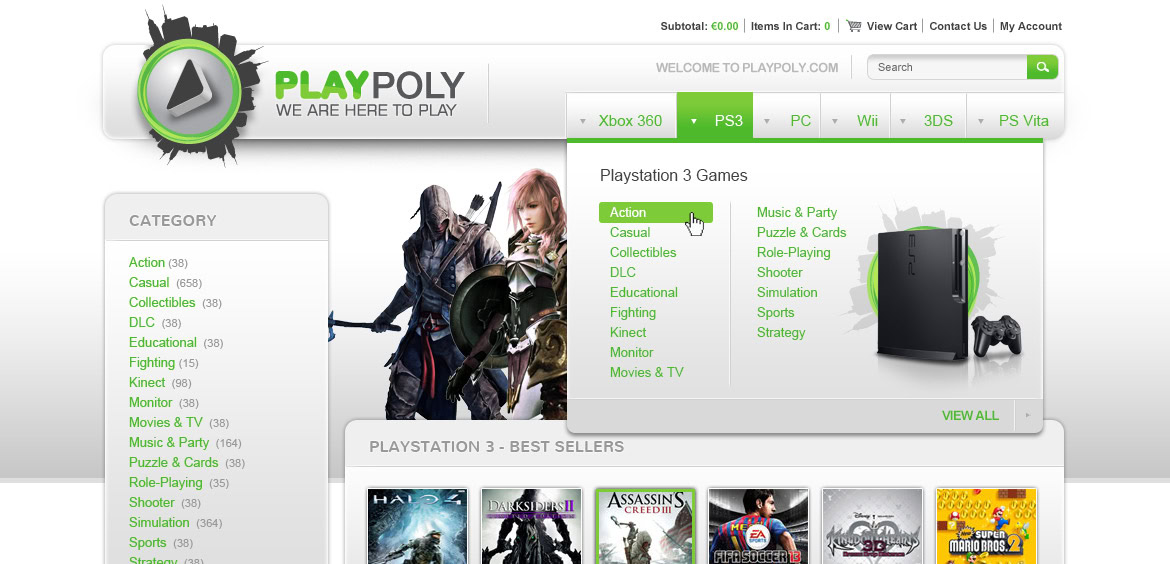1170x564 pixels.
Task: Open the Kingdom Hearts 3D cover
Action: tap(872, 526)
